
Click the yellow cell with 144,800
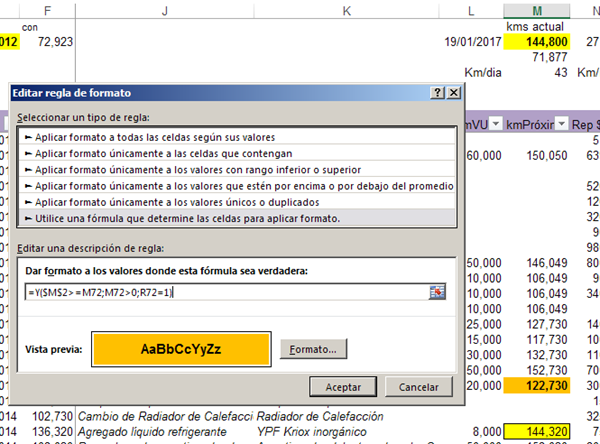(x=537, y=42)
